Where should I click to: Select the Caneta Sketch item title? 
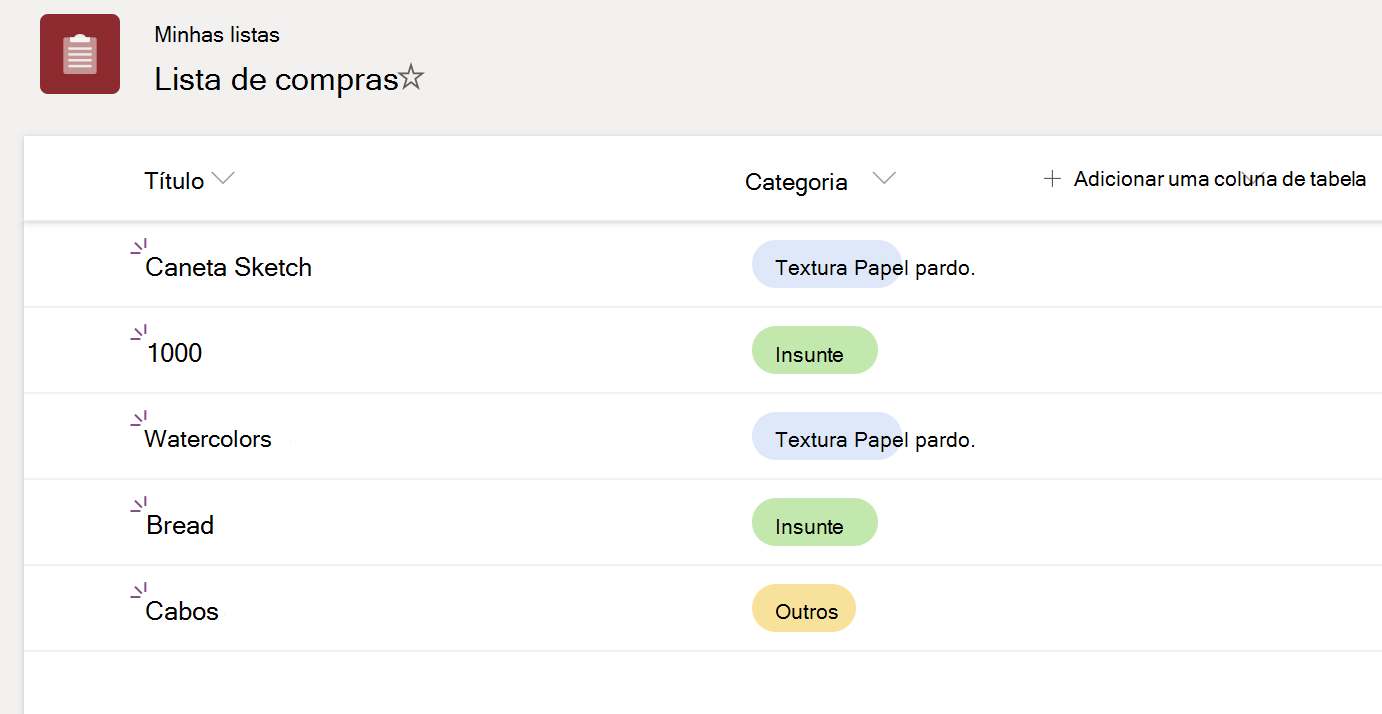pyautogui.click(x=228, y=266)
